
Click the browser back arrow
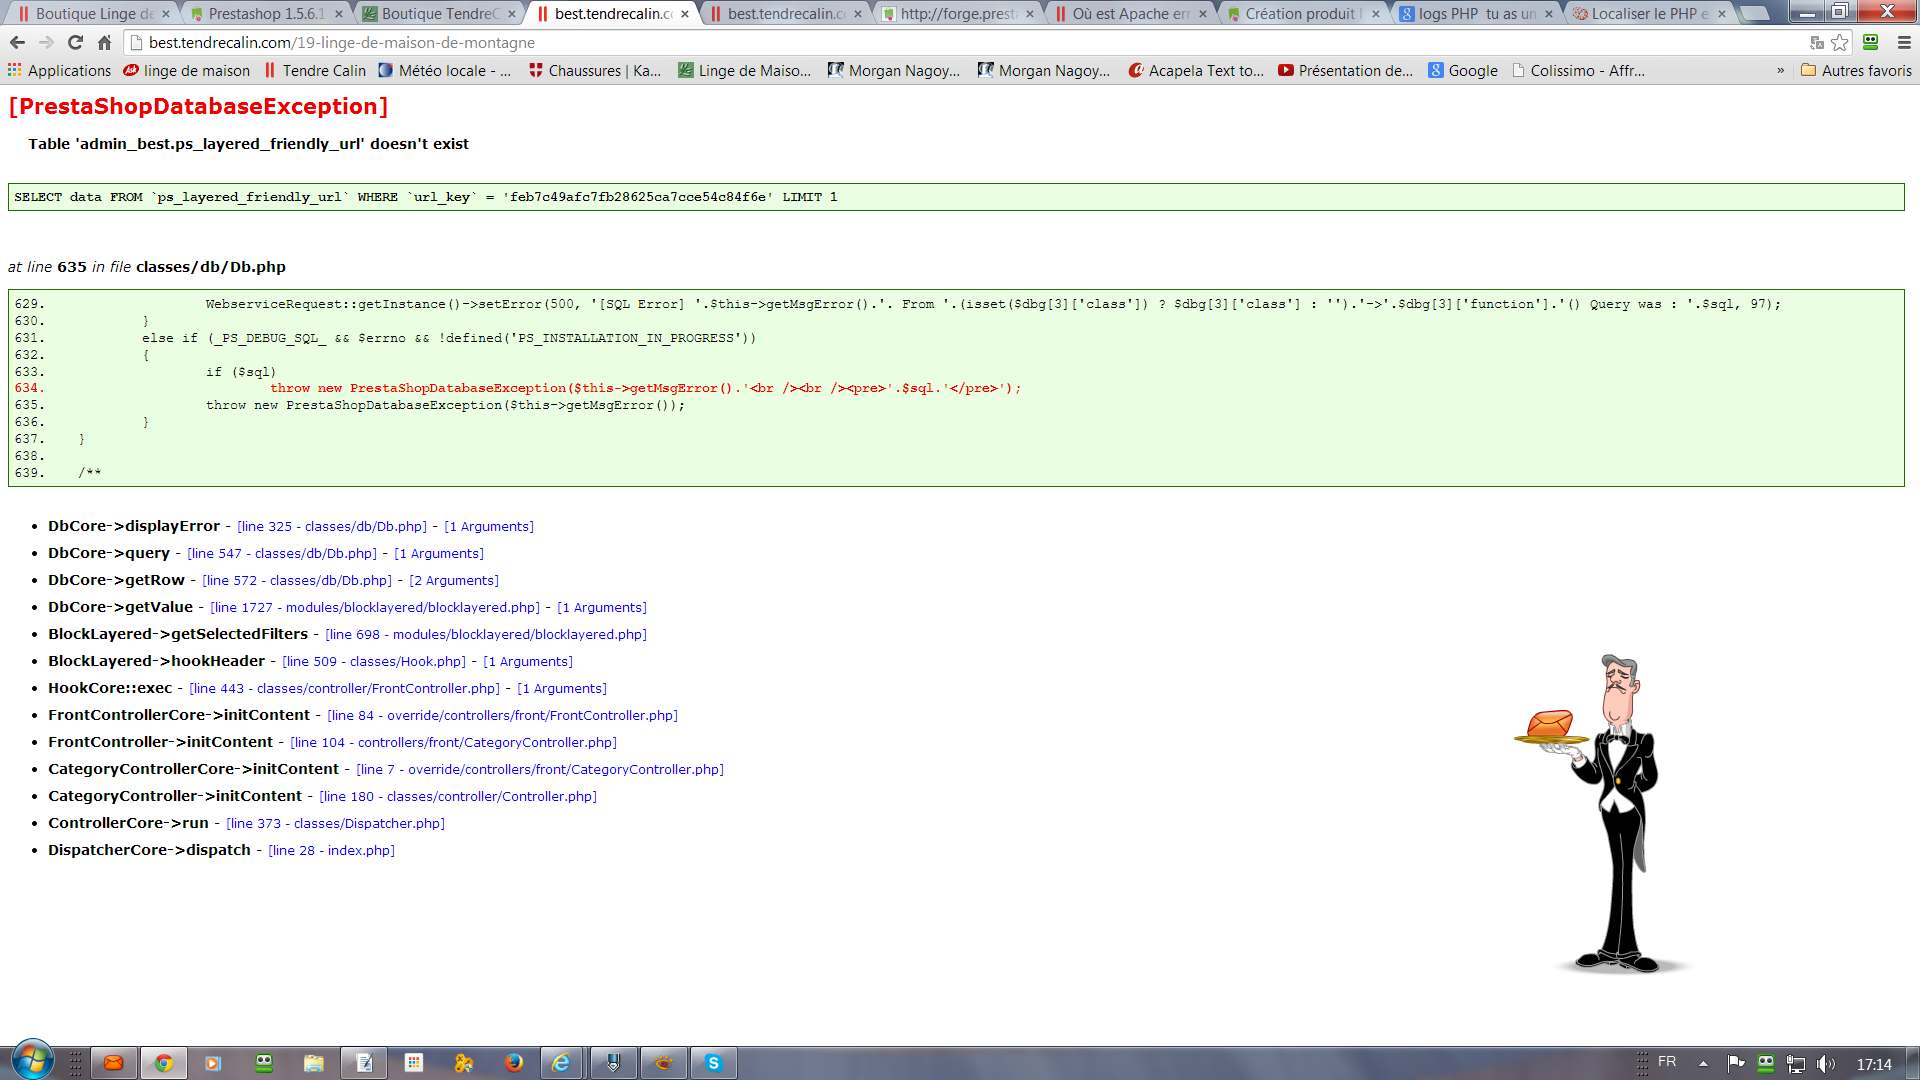(17, 43)
